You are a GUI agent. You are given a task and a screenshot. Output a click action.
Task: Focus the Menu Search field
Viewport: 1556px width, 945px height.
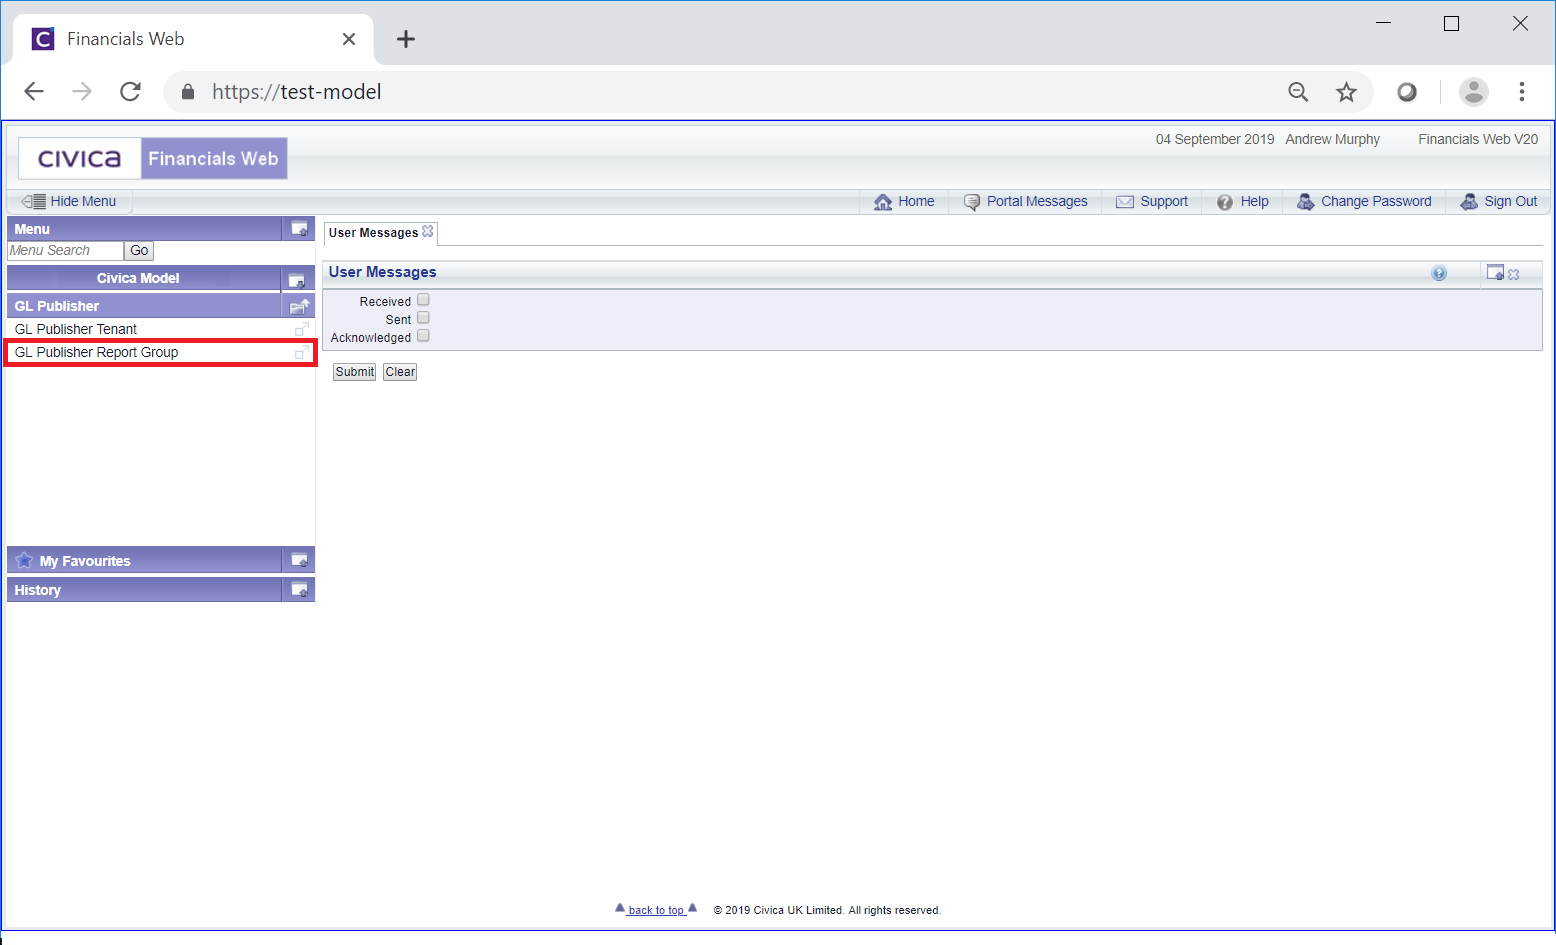(65, 251)
